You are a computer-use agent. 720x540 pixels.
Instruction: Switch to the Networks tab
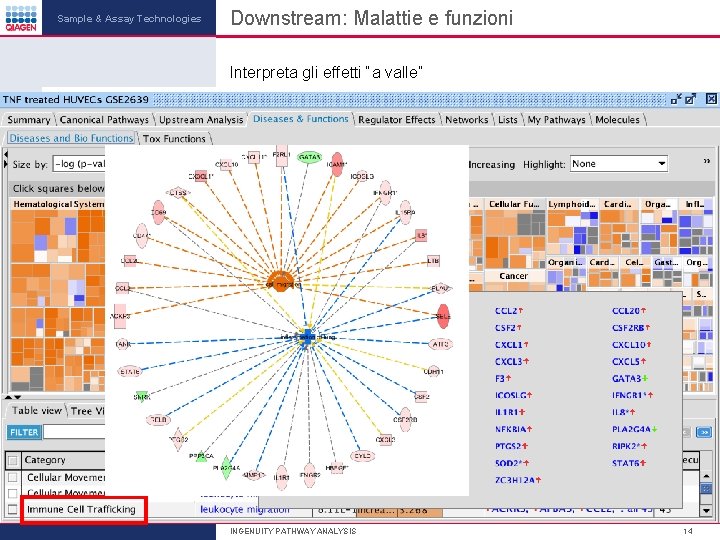(x=467, y=120)
